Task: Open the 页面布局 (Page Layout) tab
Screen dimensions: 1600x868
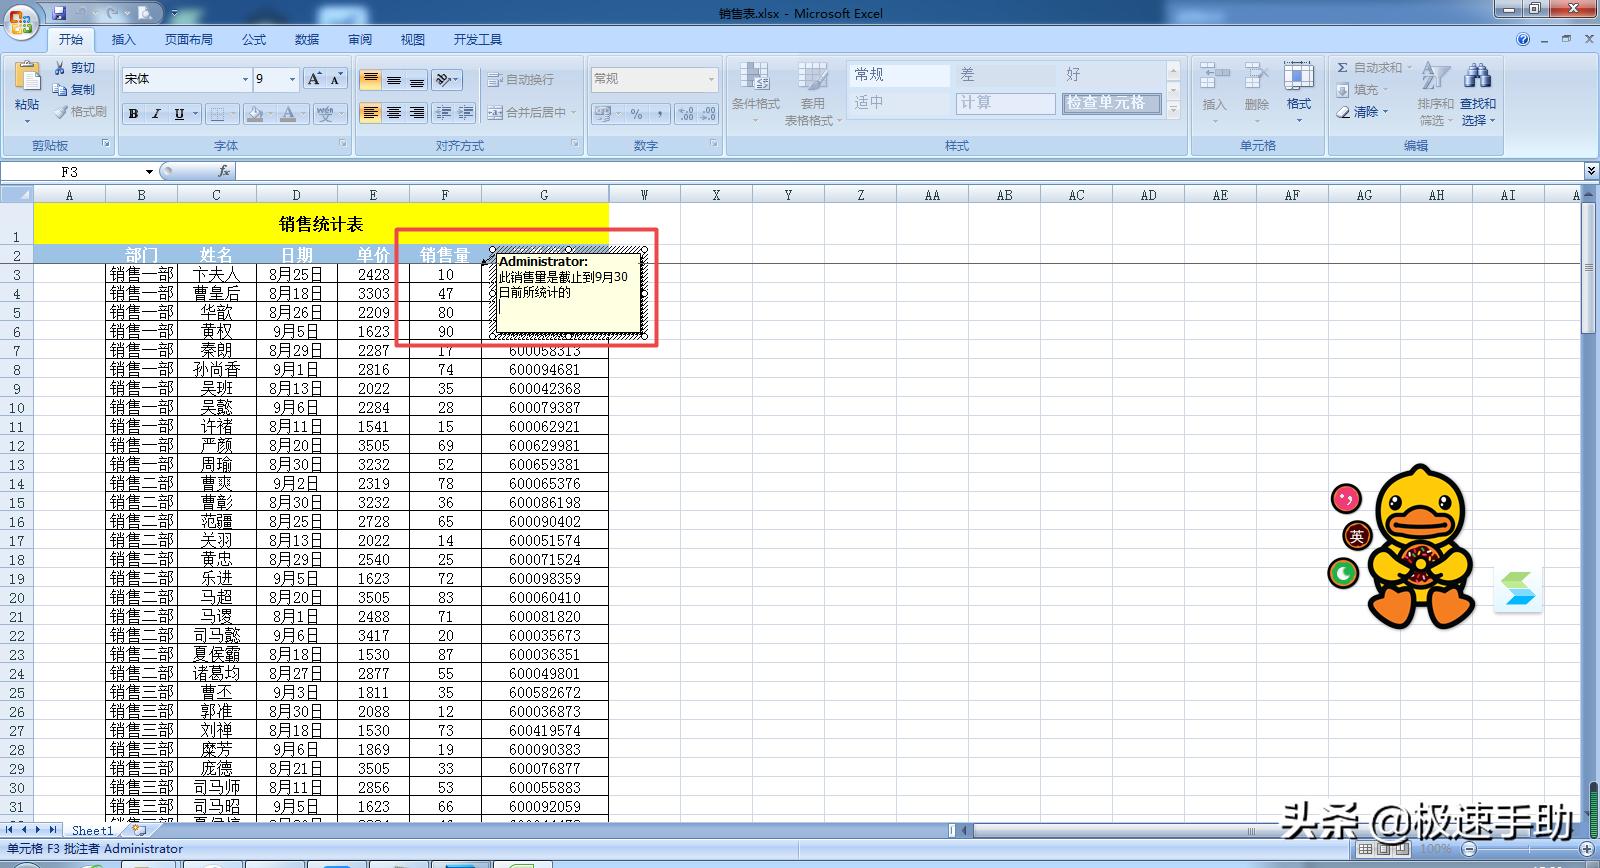Action: coord(189,40)
